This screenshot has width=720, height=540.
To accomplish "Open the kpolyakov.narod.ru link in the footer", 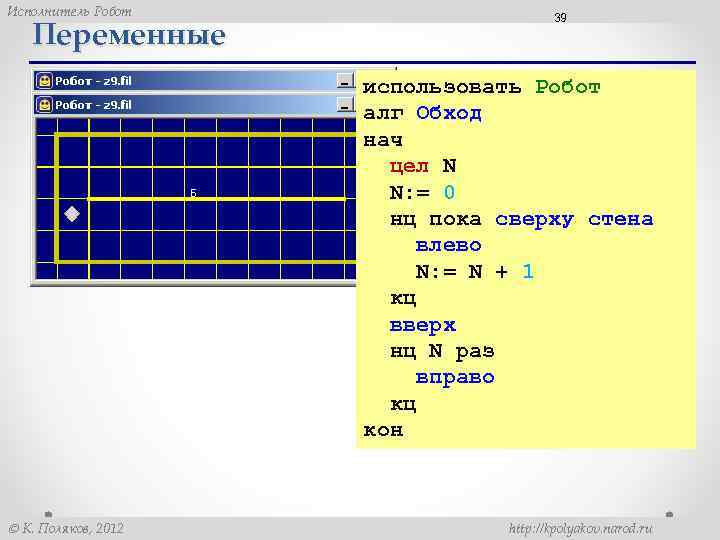I will (x=580, y=529).
